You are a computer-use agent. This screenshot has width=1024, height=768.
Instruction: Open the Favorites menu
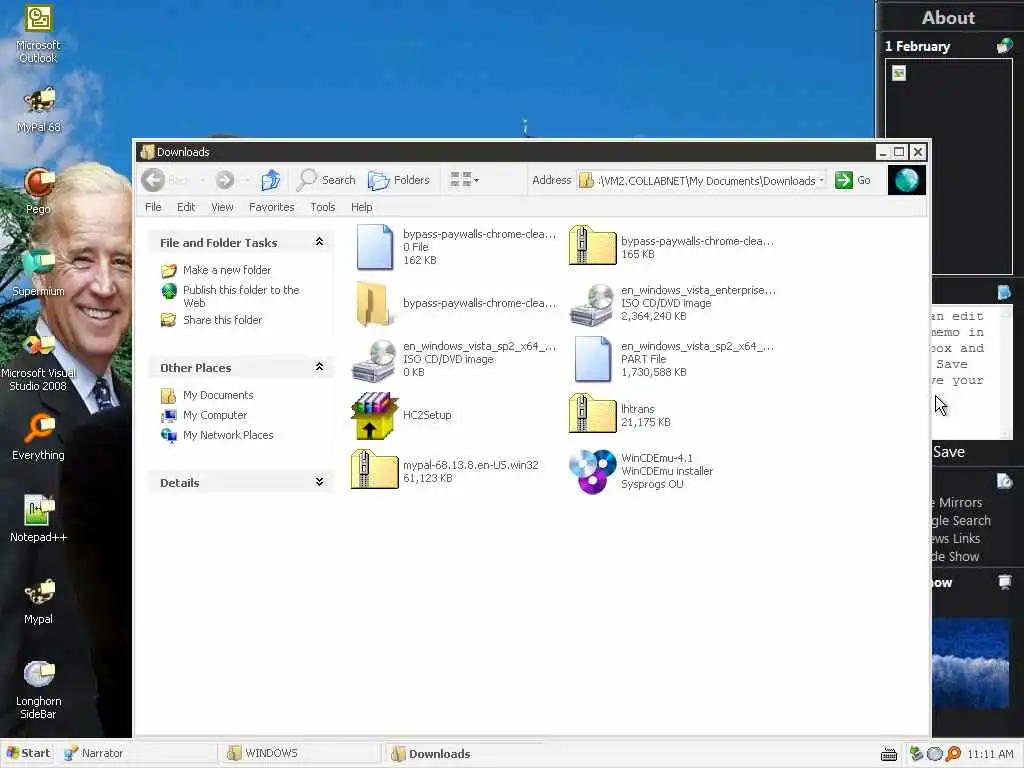coord(271,207)
